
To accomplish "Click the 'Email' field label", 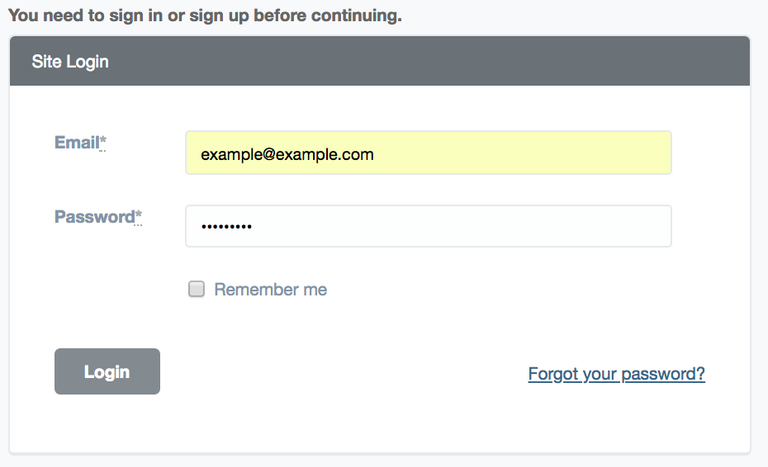I will click(76, 143).
